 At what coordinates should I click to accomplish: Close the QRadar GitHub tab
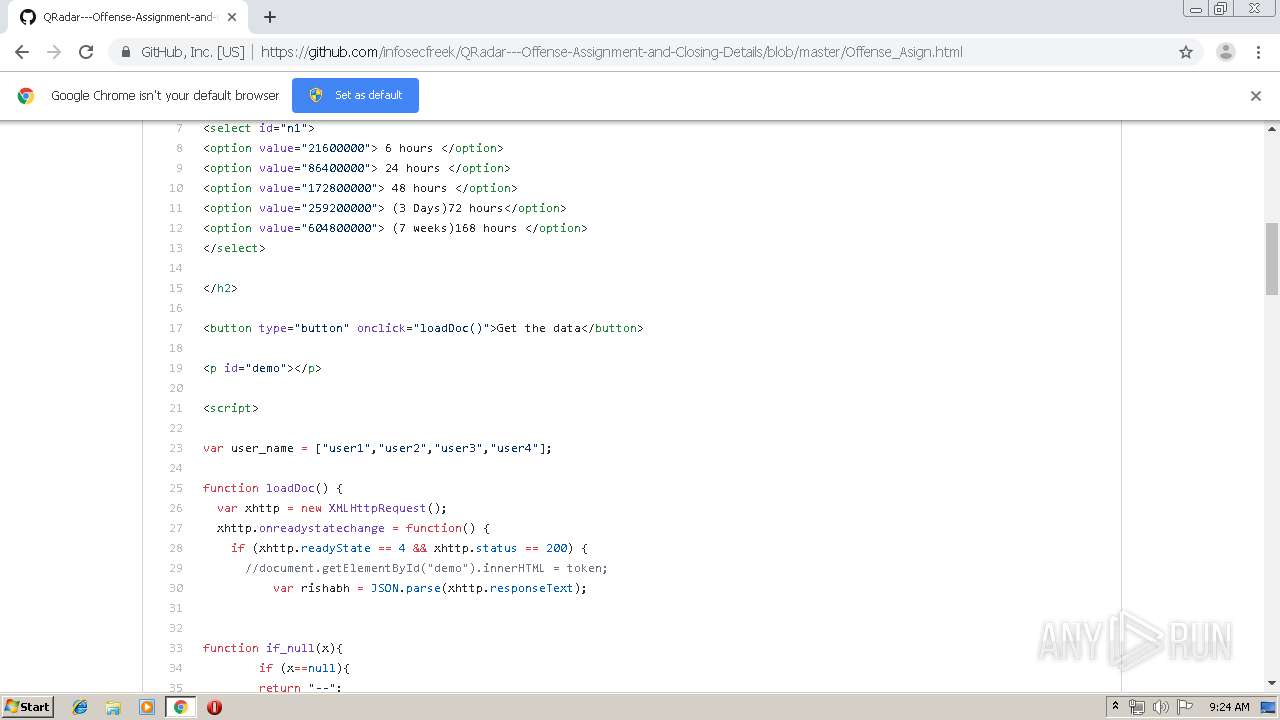[x=233, y=17]
